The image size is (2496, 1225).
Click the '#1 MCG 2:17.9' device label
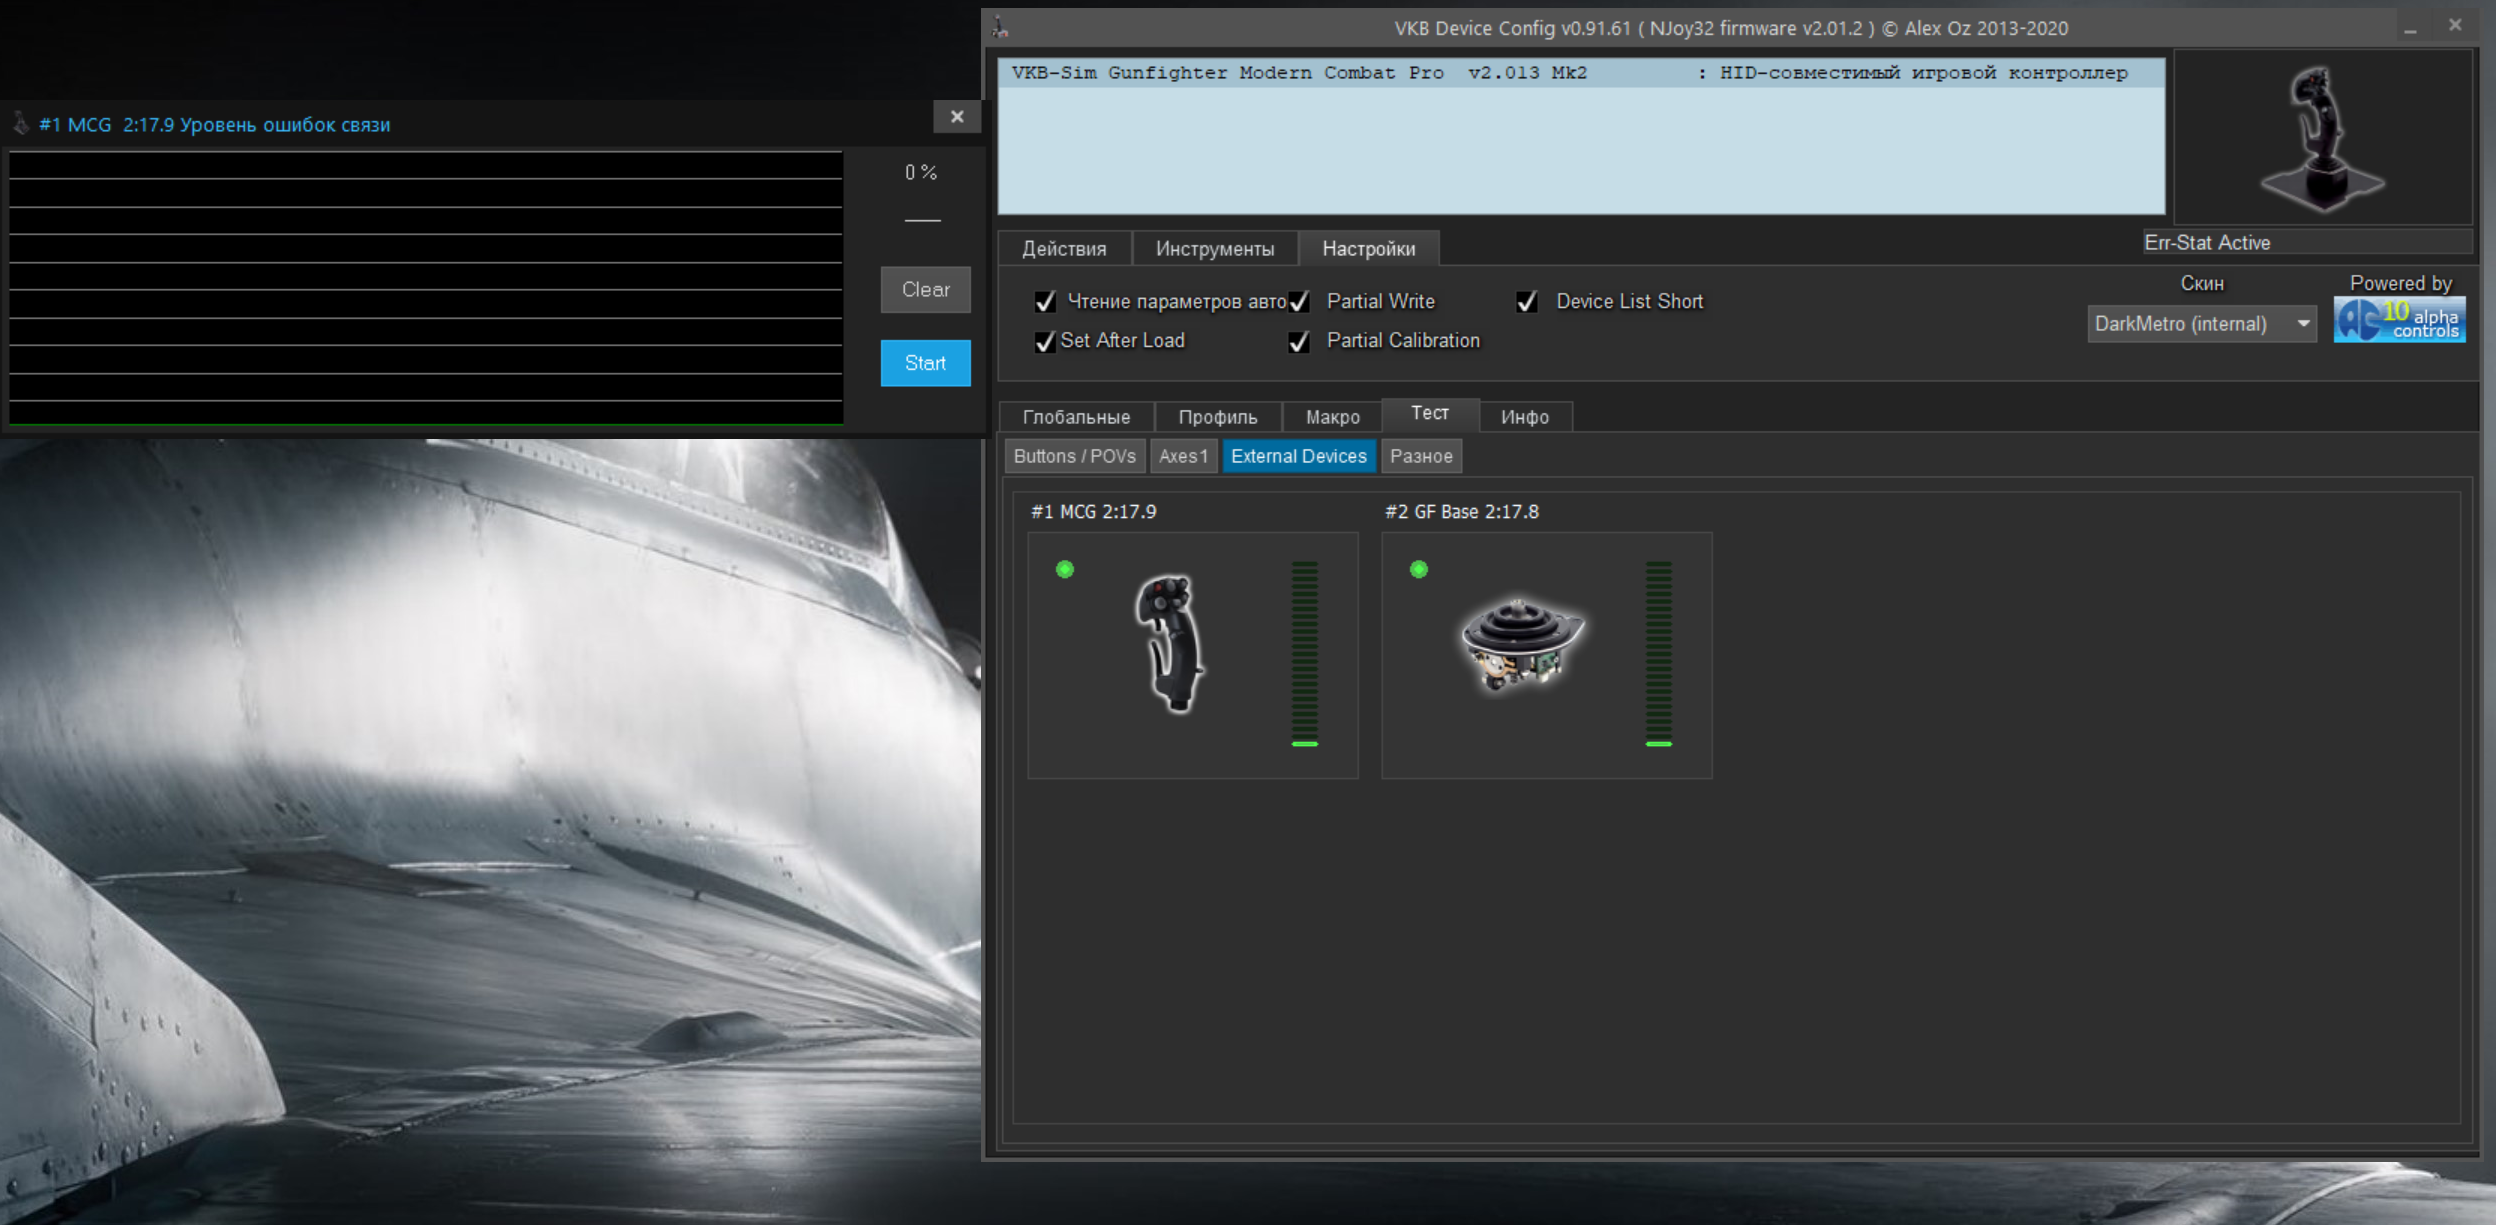coord(1094,512)
